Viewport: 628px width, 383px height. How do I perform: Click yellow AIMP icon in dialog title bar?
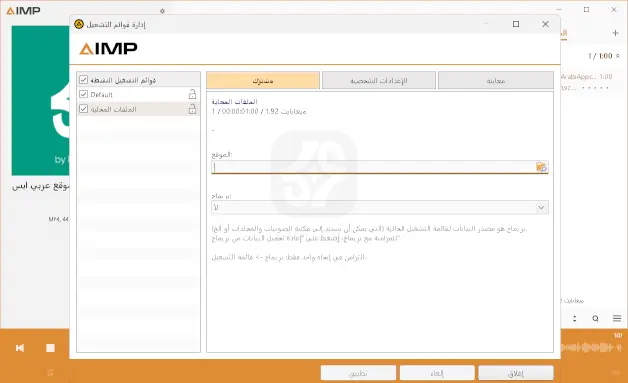[x=79, y=24]
